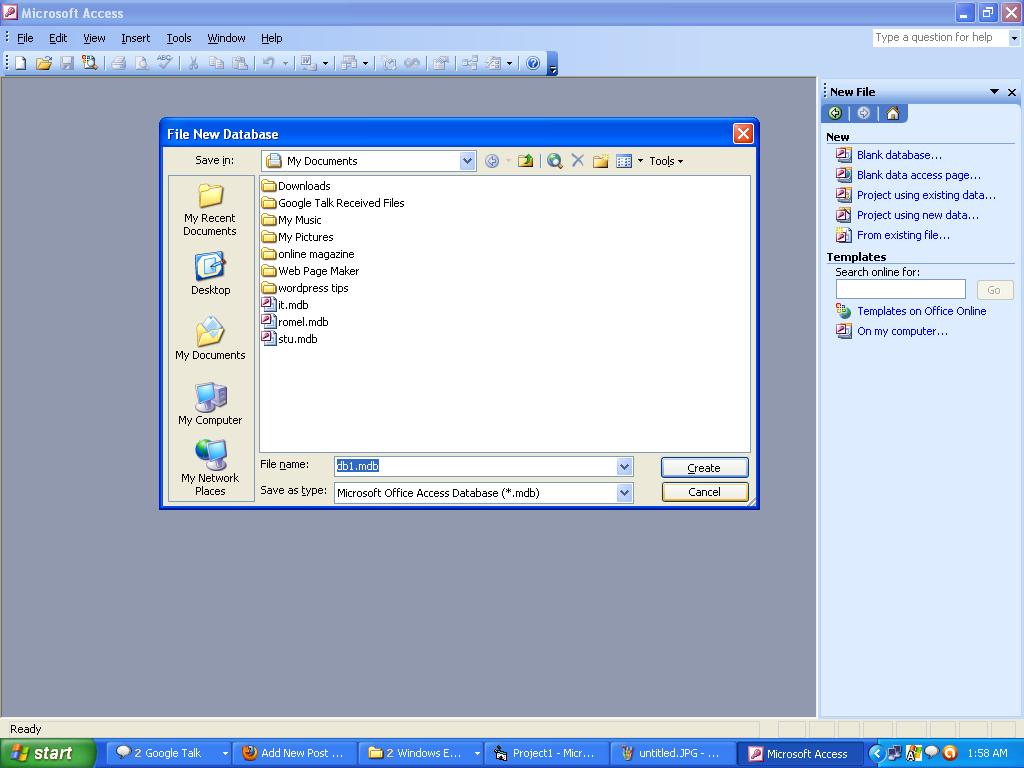Click the Delete X icon in dialog toolbar
The height and width of the screenshot is (768, 1024).
(x=577, y=161)
